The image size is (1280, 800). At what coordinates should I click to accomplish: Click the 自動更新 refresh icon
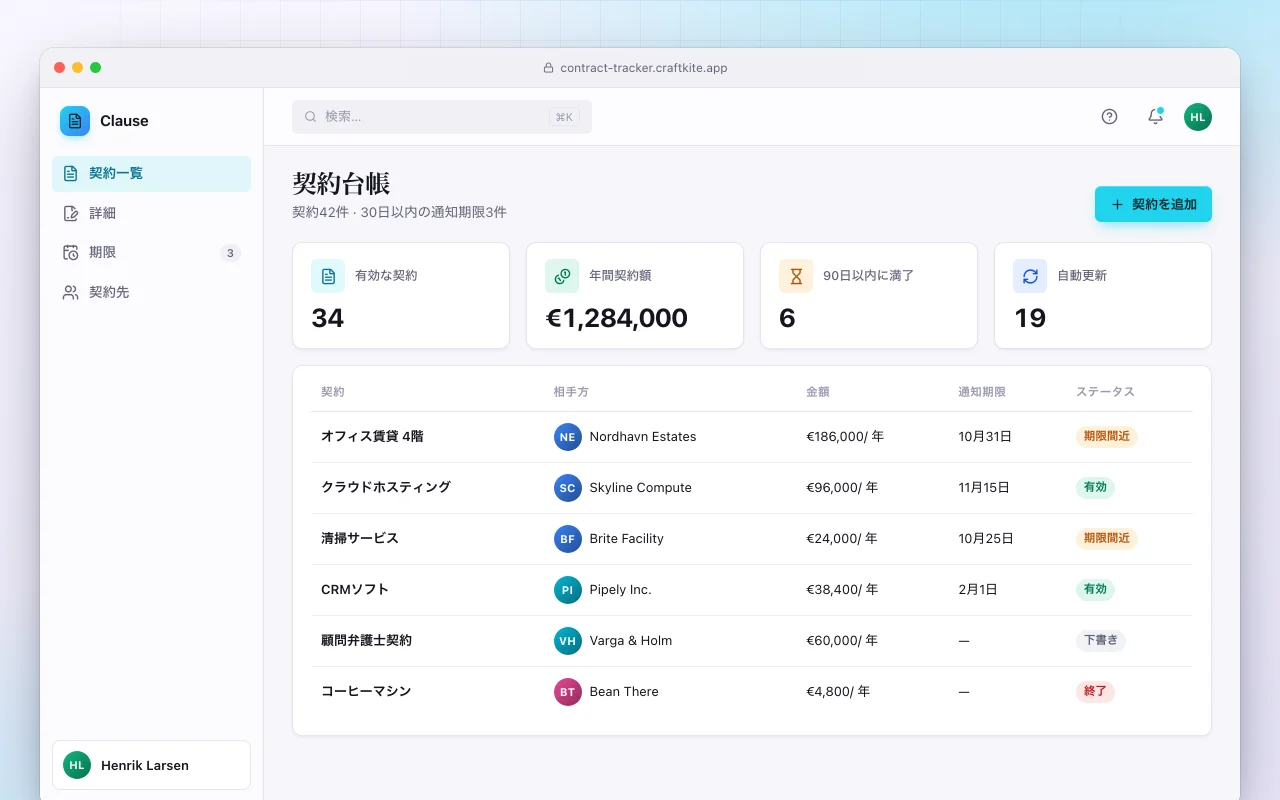coord(1030,276)
